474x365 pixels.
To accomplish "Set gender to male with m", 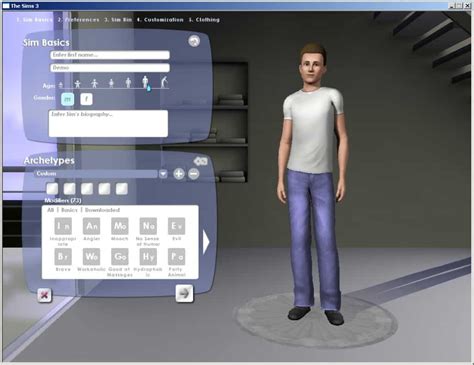I will coord(68,99).
